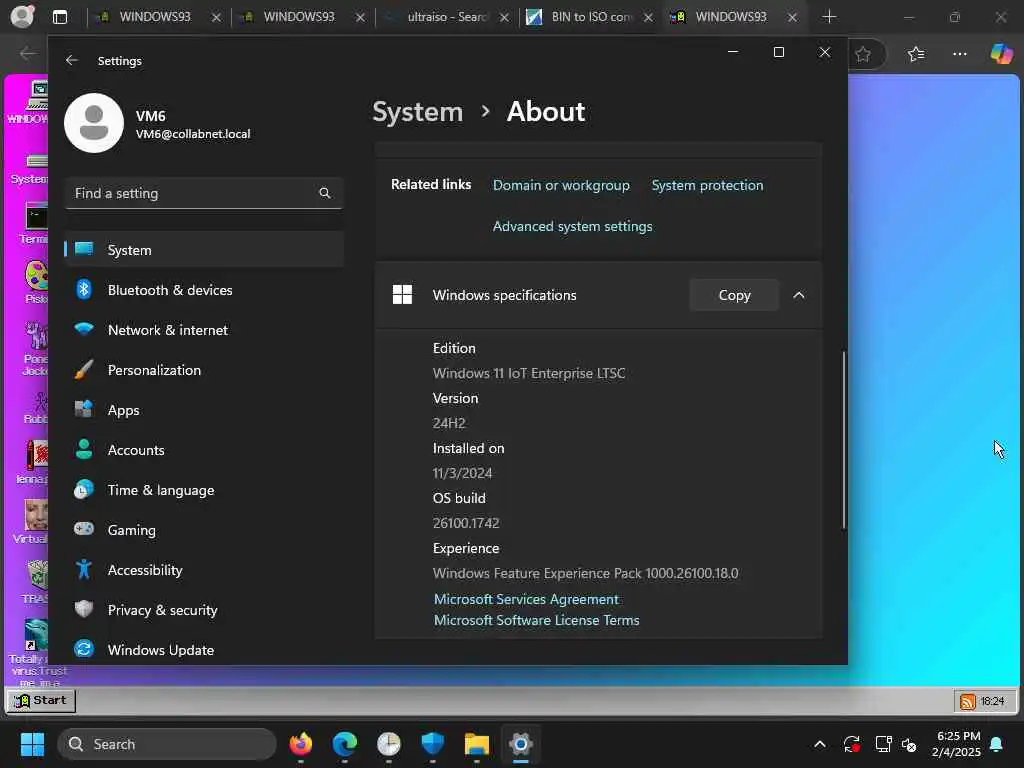Click the Settings back arrow

point(72,61)
